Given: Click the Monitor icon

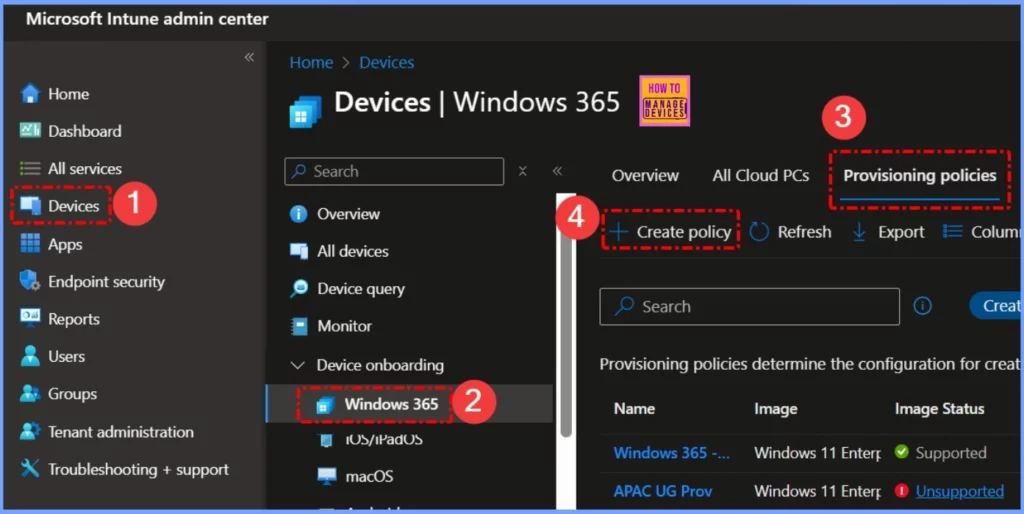Looking at the screenshot, I should coord(298,326).
